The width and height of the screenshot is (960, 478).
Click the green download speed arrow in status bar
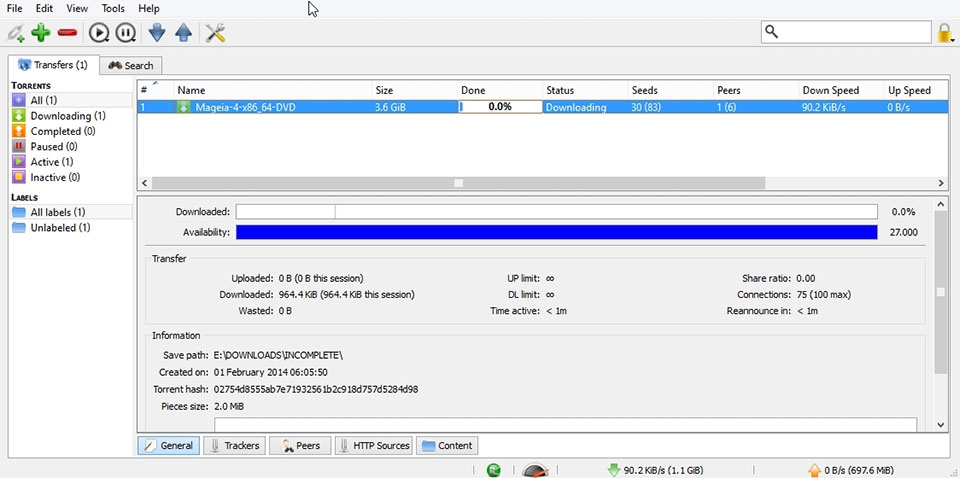613,470
